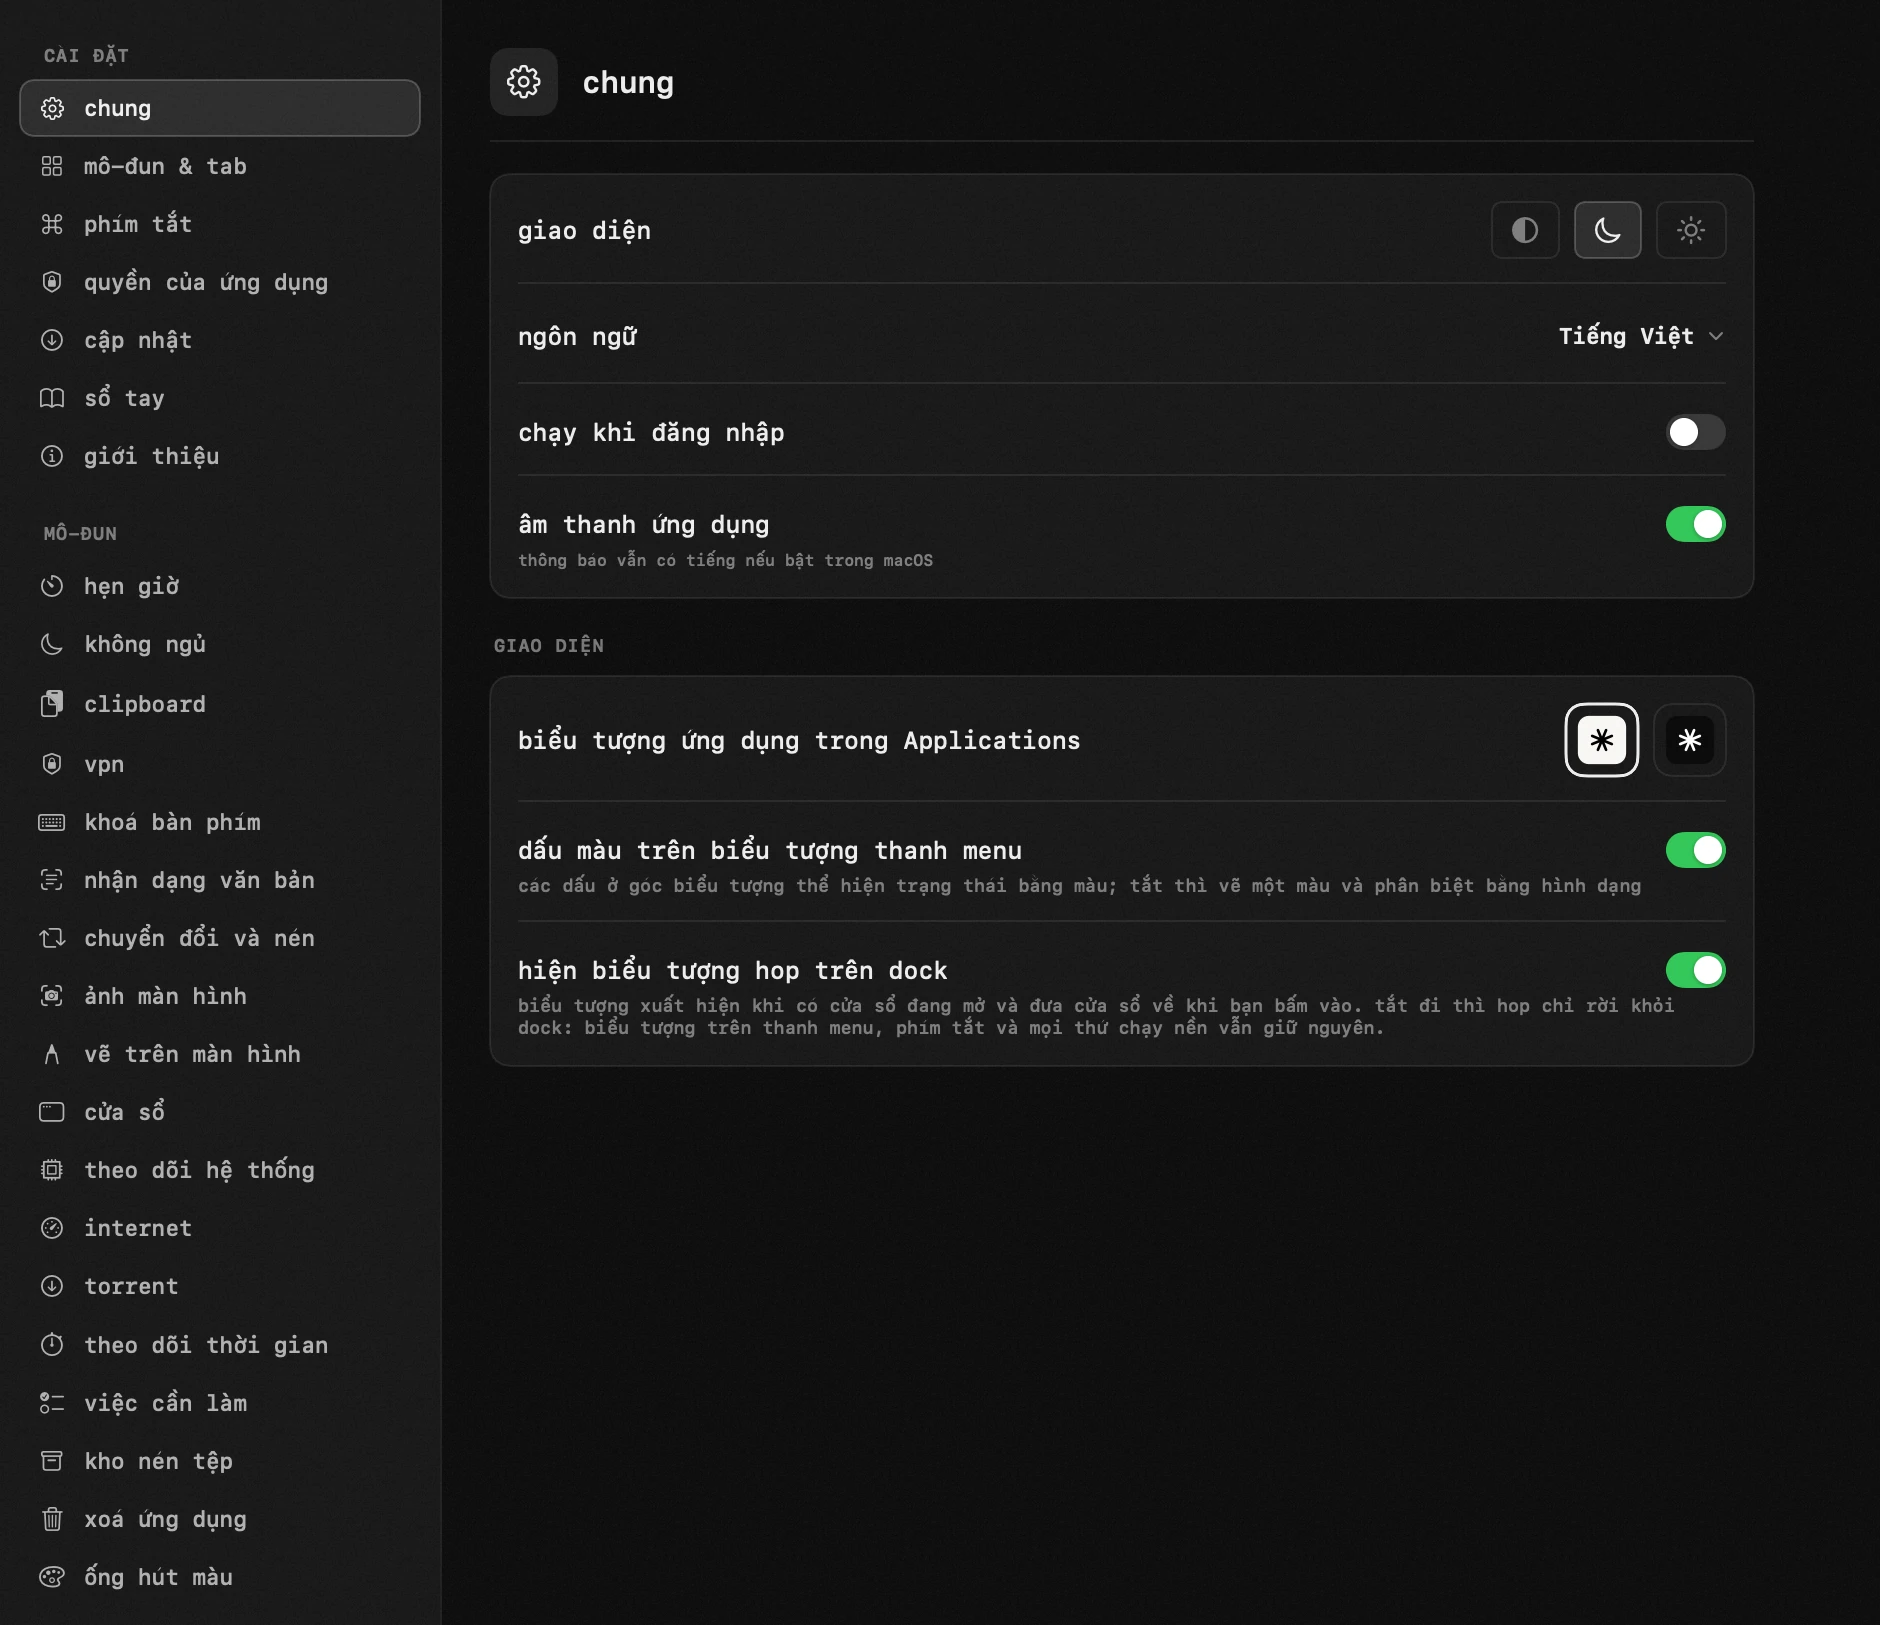Turn off the âm thanh ứng dụng switch
Image resolution: width=1880 pixels, height=1625 pixels.
click(x=1695, y=524)
